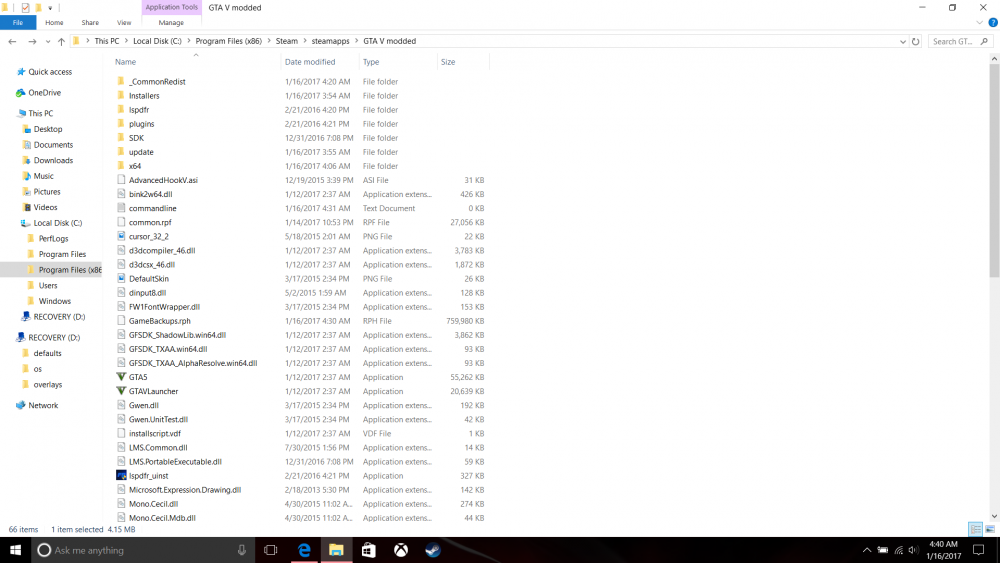This screenshot has height=563, width=1000.
Task: Open the GTA5 application icon
Action: tap(121, 377)
